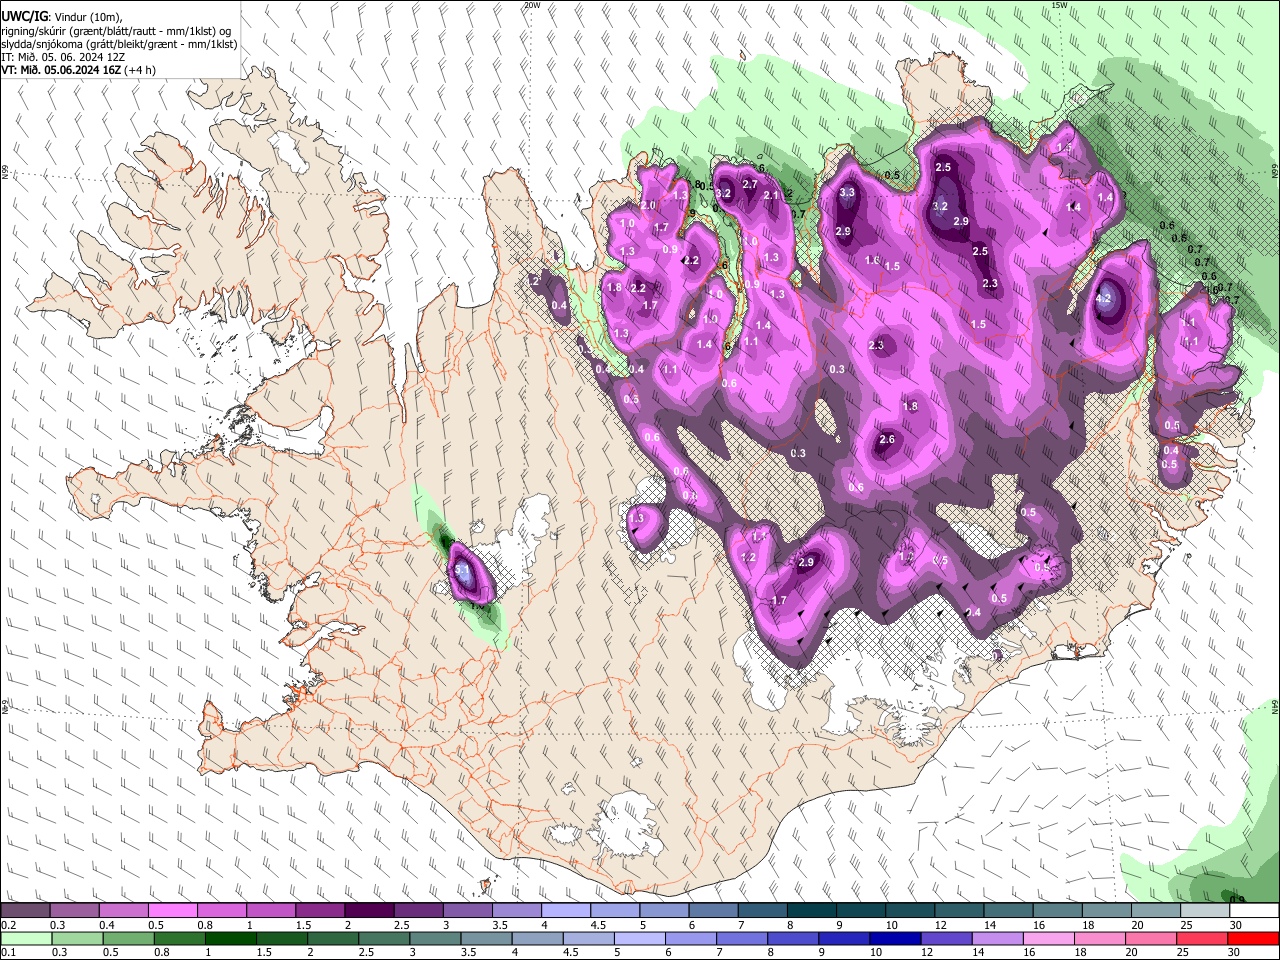1280x960 pixels.
Task: Select the upper legend swatch labeled 0.4
Action: click(x=123, y=910)
